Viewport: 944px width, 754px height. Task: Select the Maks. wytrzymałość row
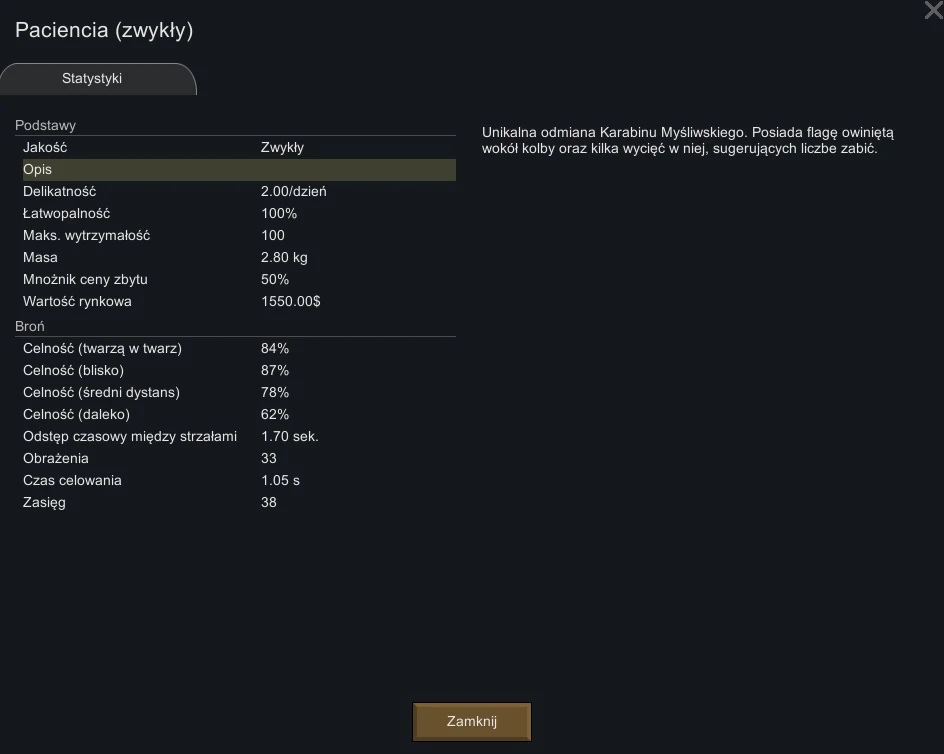pos(239,235)
